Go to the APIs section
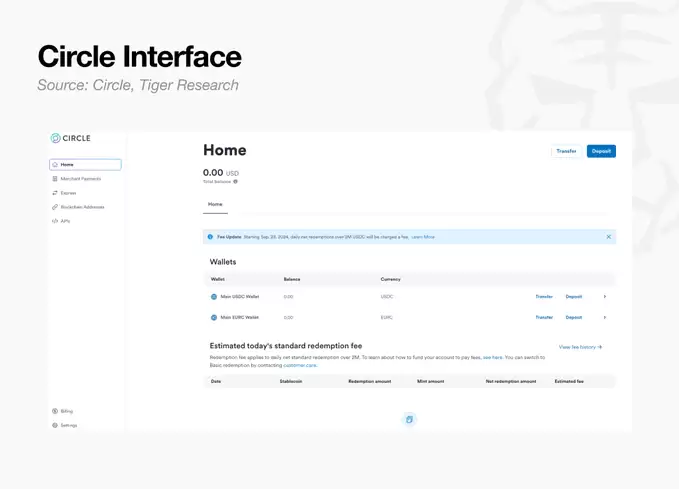 pyautogui.click(x=61, y=221)
